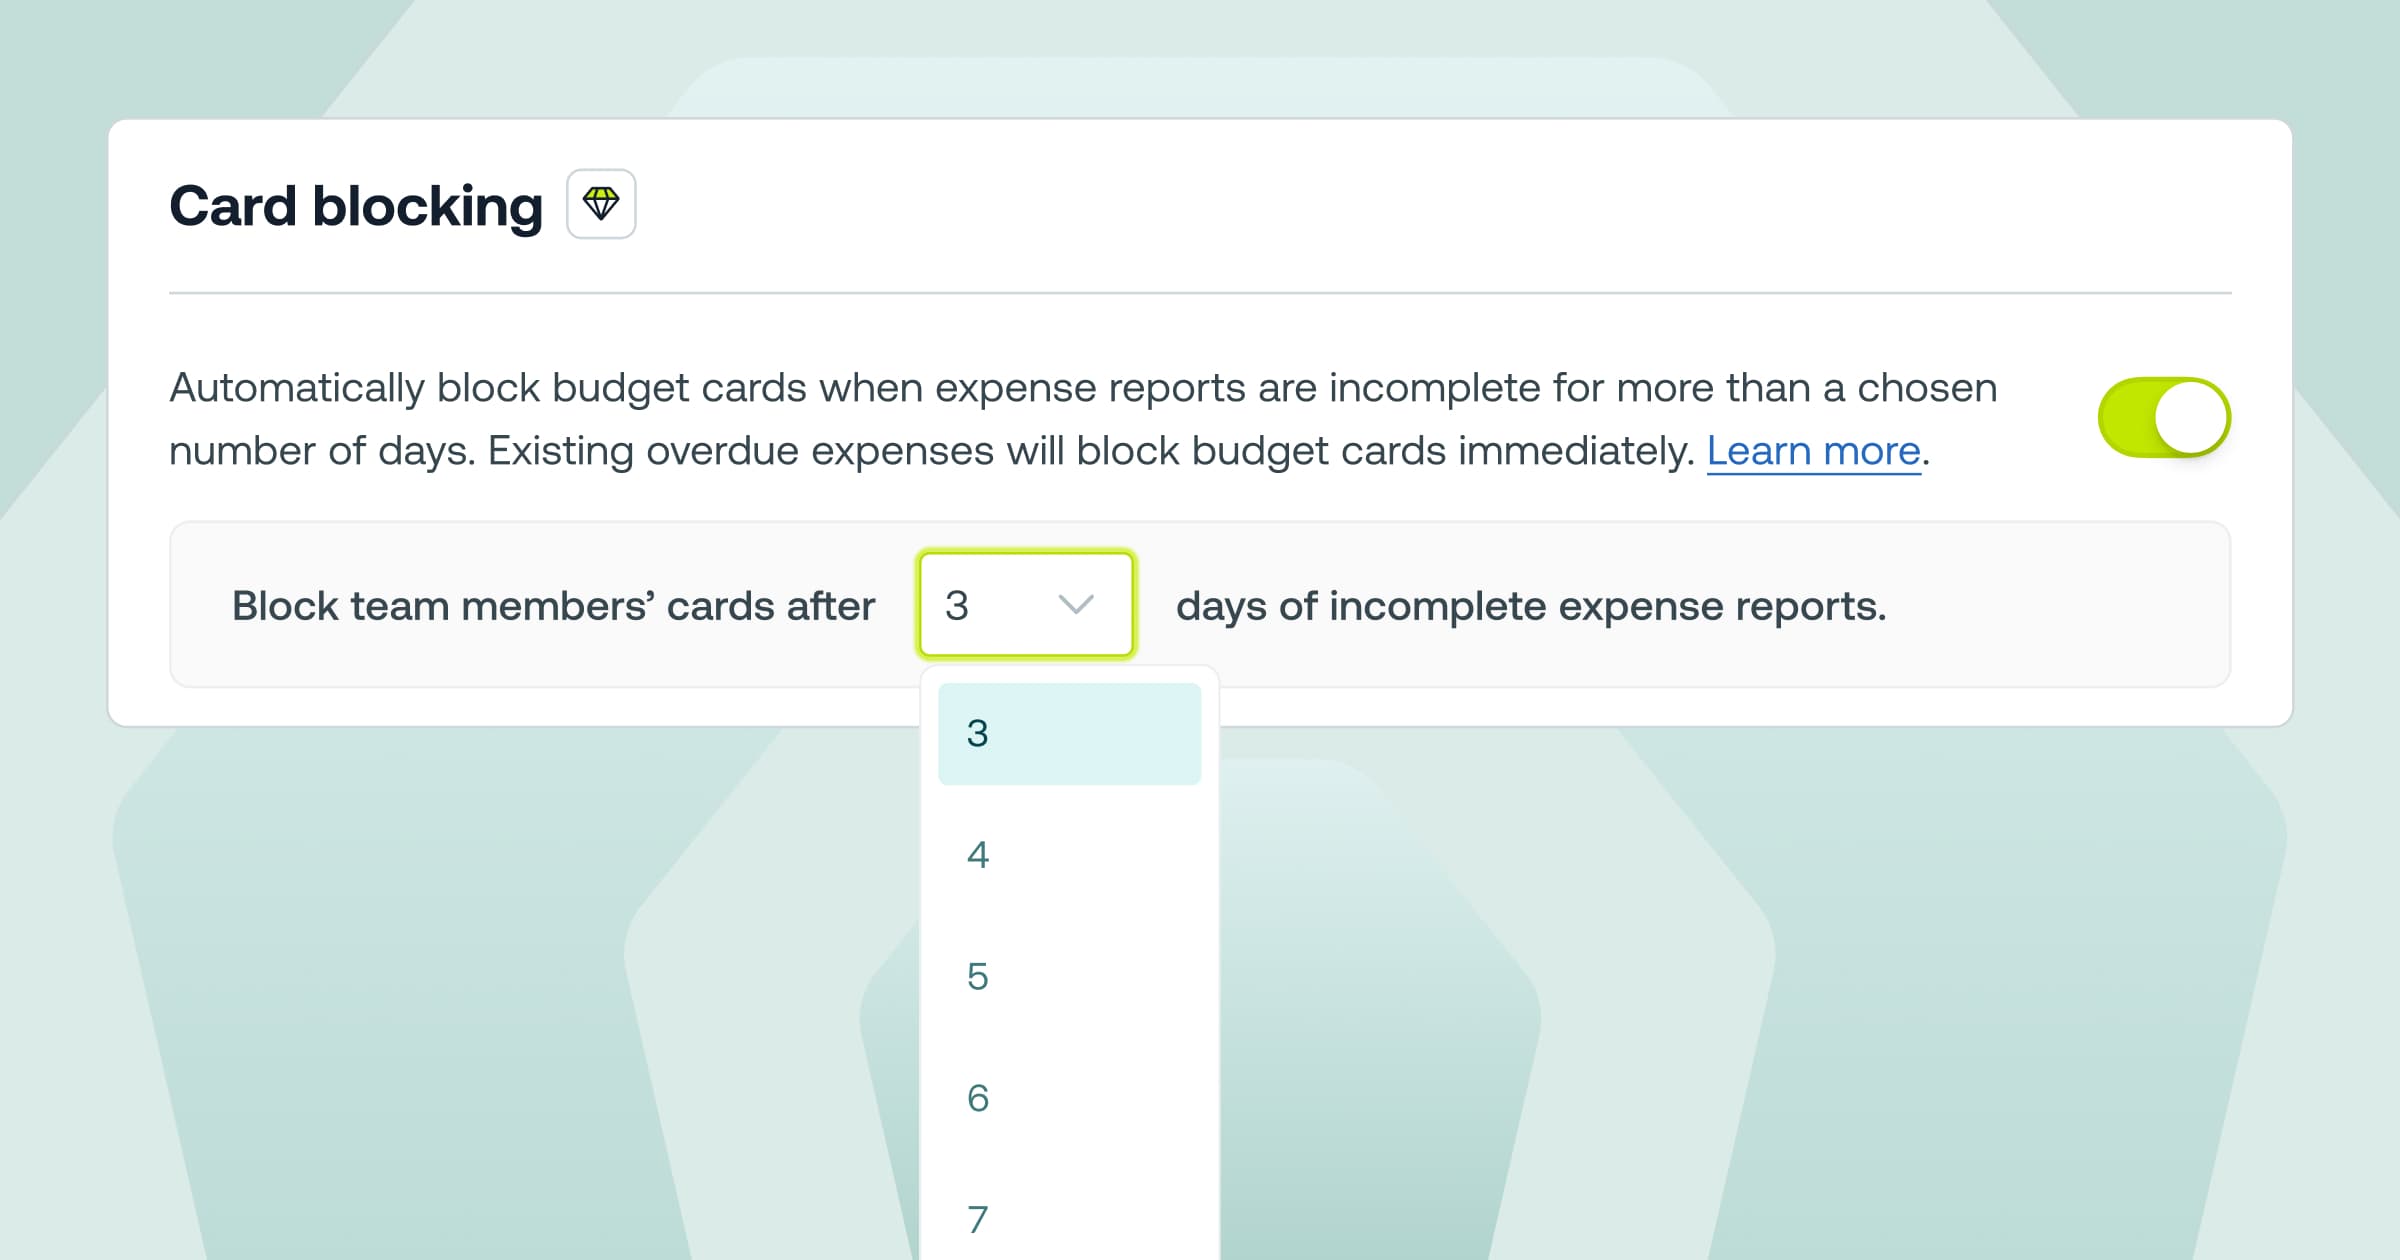This screenshot has width=2400, height=1260.
Task: Pick 5 days from the dropdown options
Action: (1069, 977)
